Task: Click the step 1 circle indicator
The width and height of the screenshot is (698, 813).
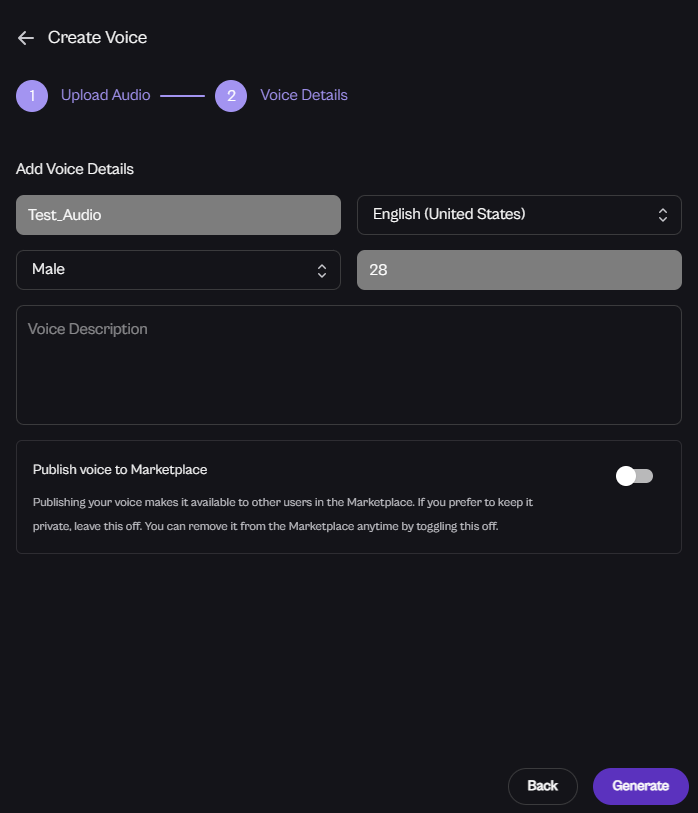Action: [32, 96]
